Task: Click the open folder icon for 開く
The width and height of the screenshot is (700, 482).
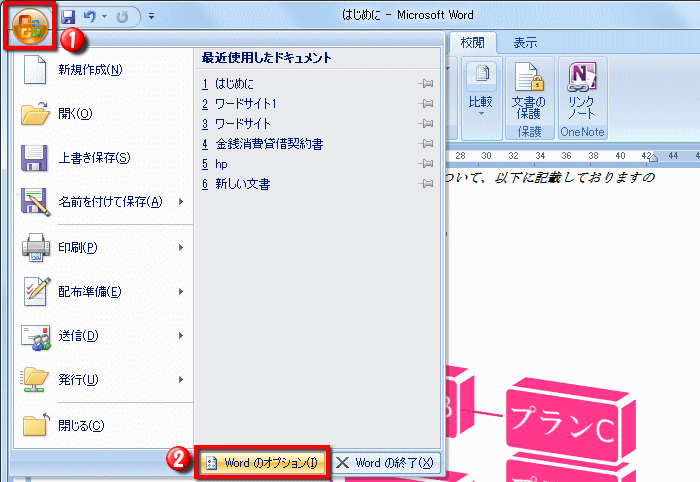Action: point(35,113)
